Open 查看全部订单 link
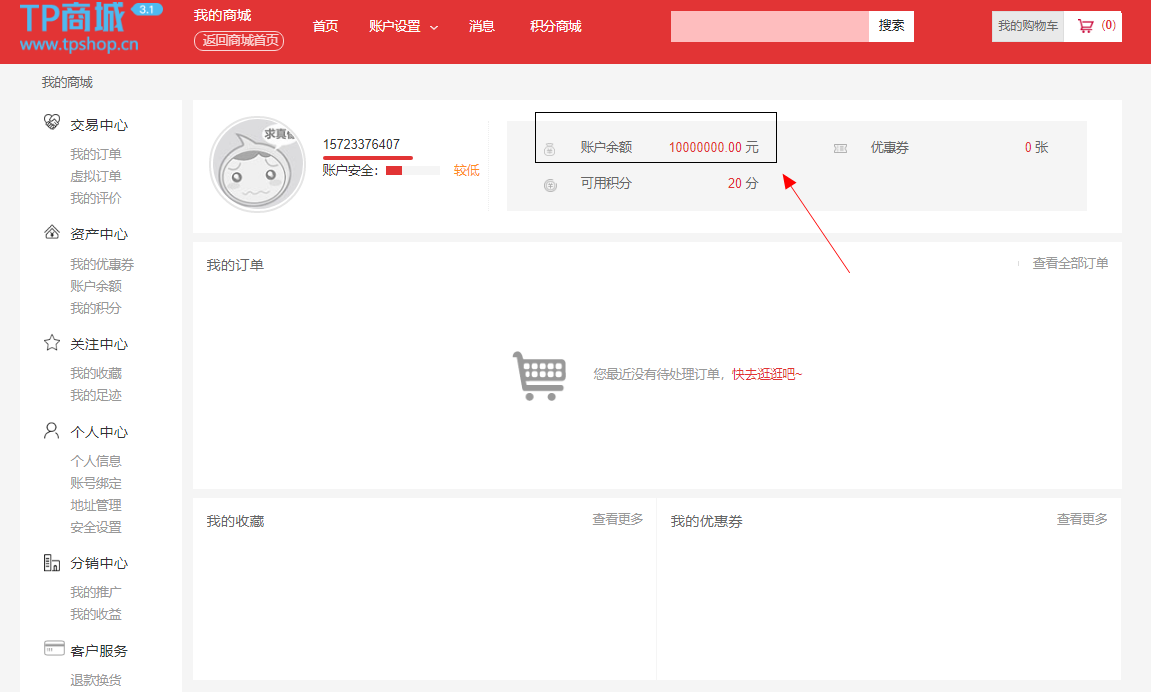Viewport: 1151px width, 692px height. click(1070, 263)
